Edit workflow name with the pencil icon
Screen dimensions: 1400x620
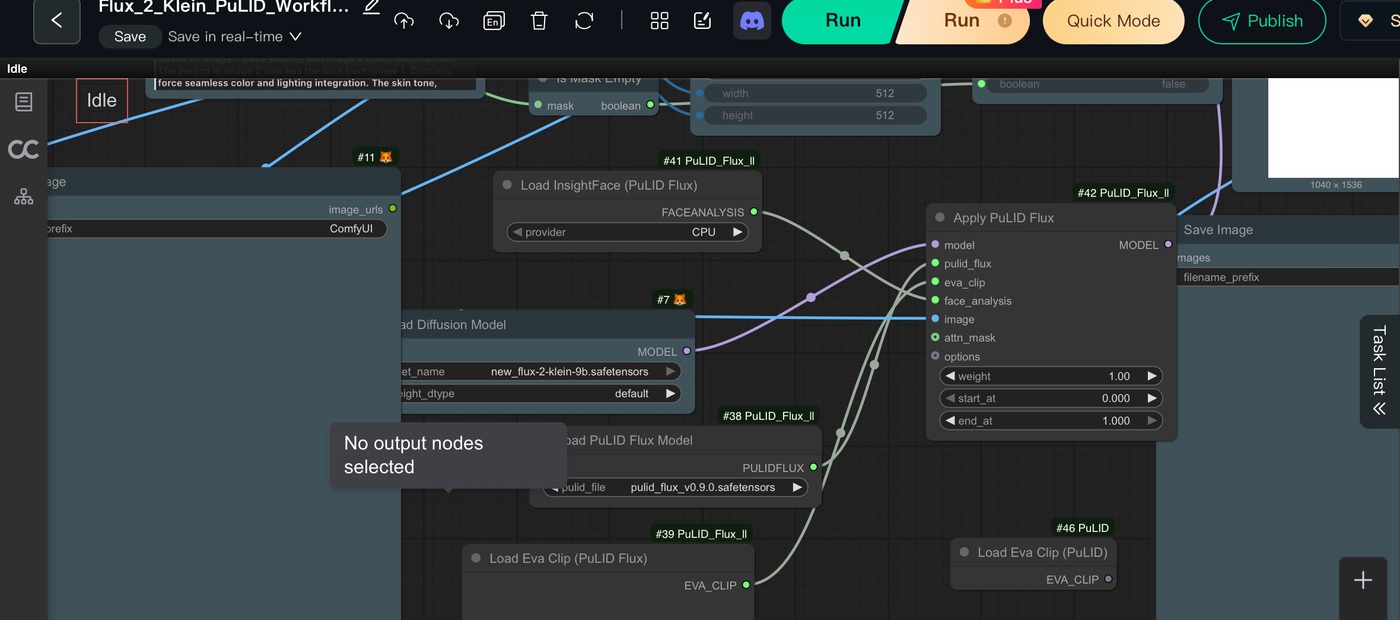(x=371, y=6)
